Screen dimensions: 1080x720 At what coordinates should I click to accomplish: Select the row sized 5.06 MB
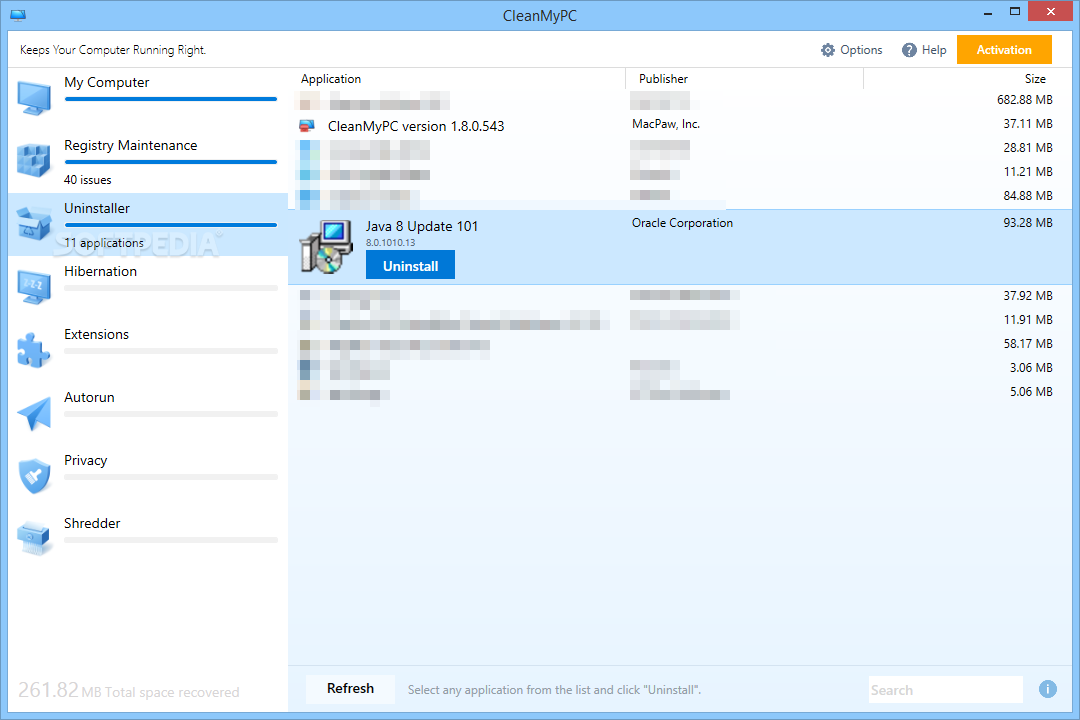(x=681, y=393)
